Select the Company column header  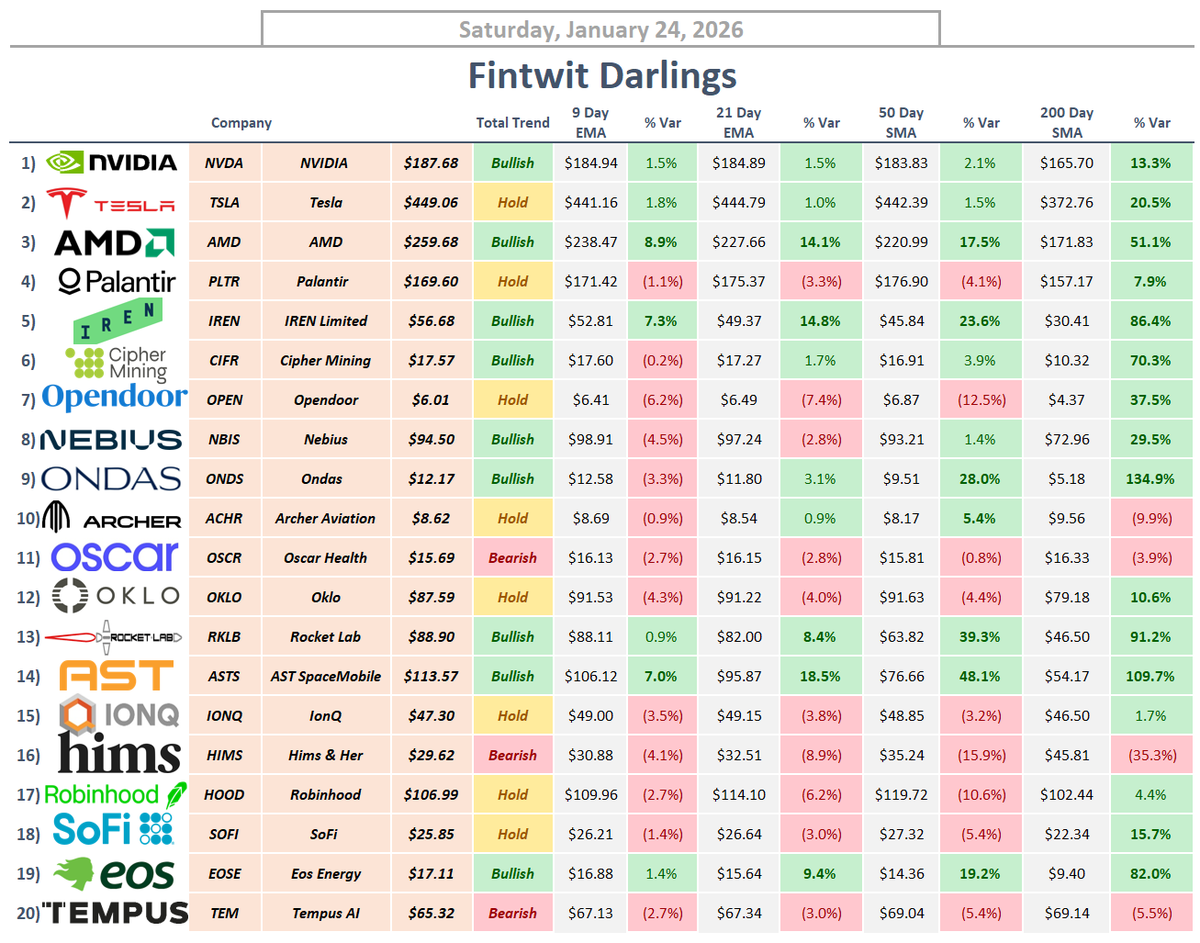(241, 122)
